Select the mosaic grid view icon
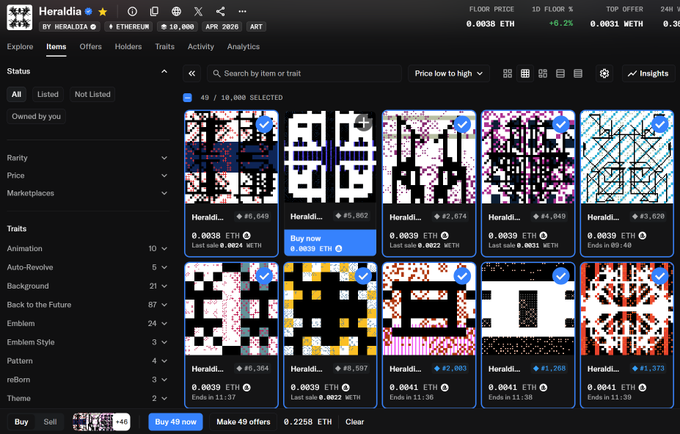 click(x=543, y=74)
